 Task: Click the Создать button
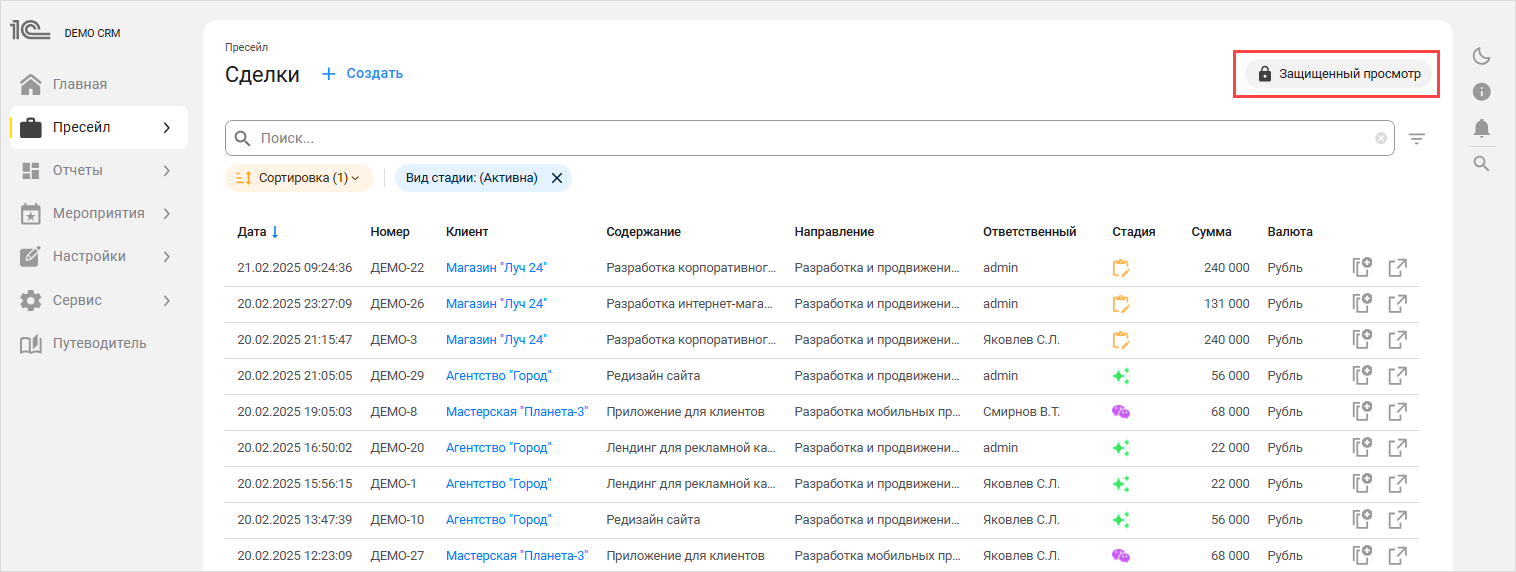tap(362, 73)
